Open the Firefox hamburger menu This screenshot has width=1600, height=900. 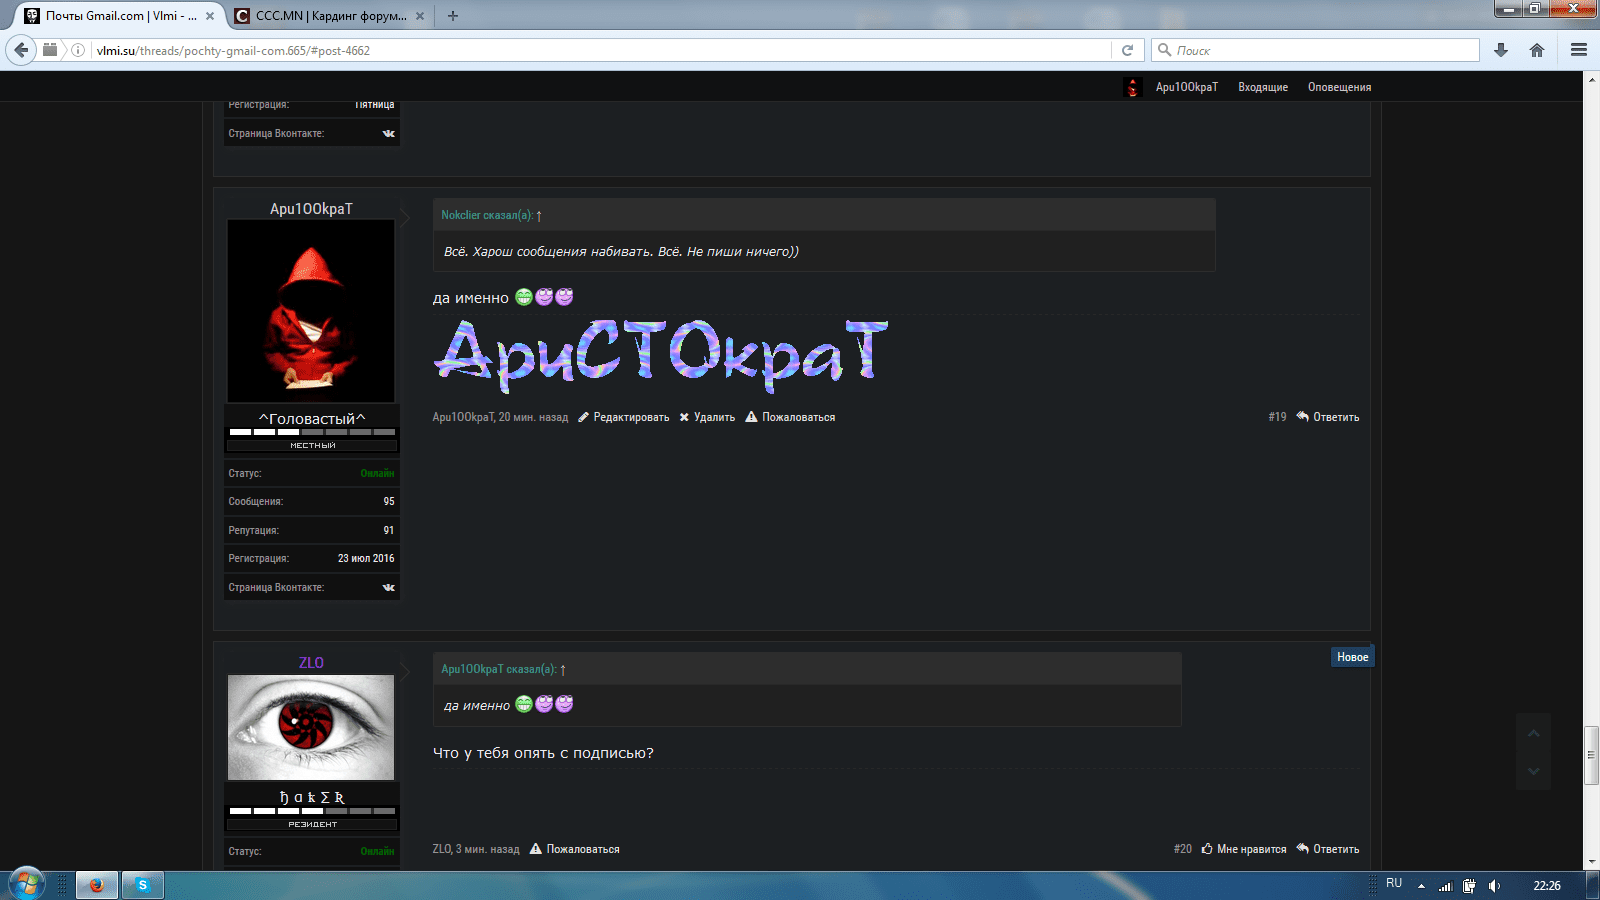tap(1579, 50)
